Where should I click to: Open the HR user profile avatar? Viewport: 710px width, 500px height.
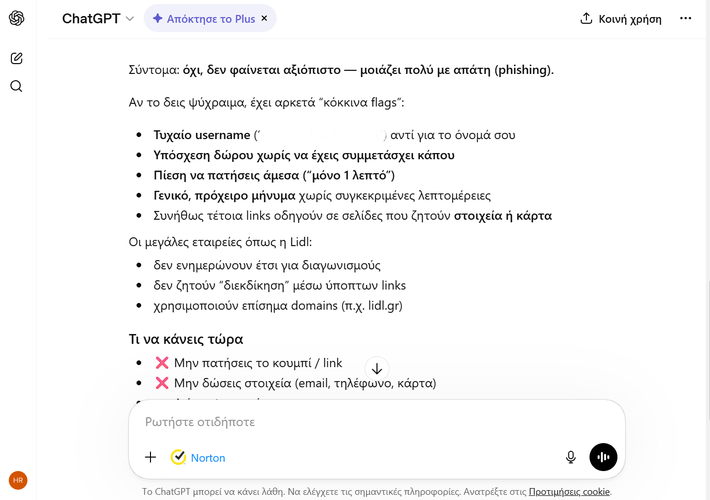coord(17,480)
